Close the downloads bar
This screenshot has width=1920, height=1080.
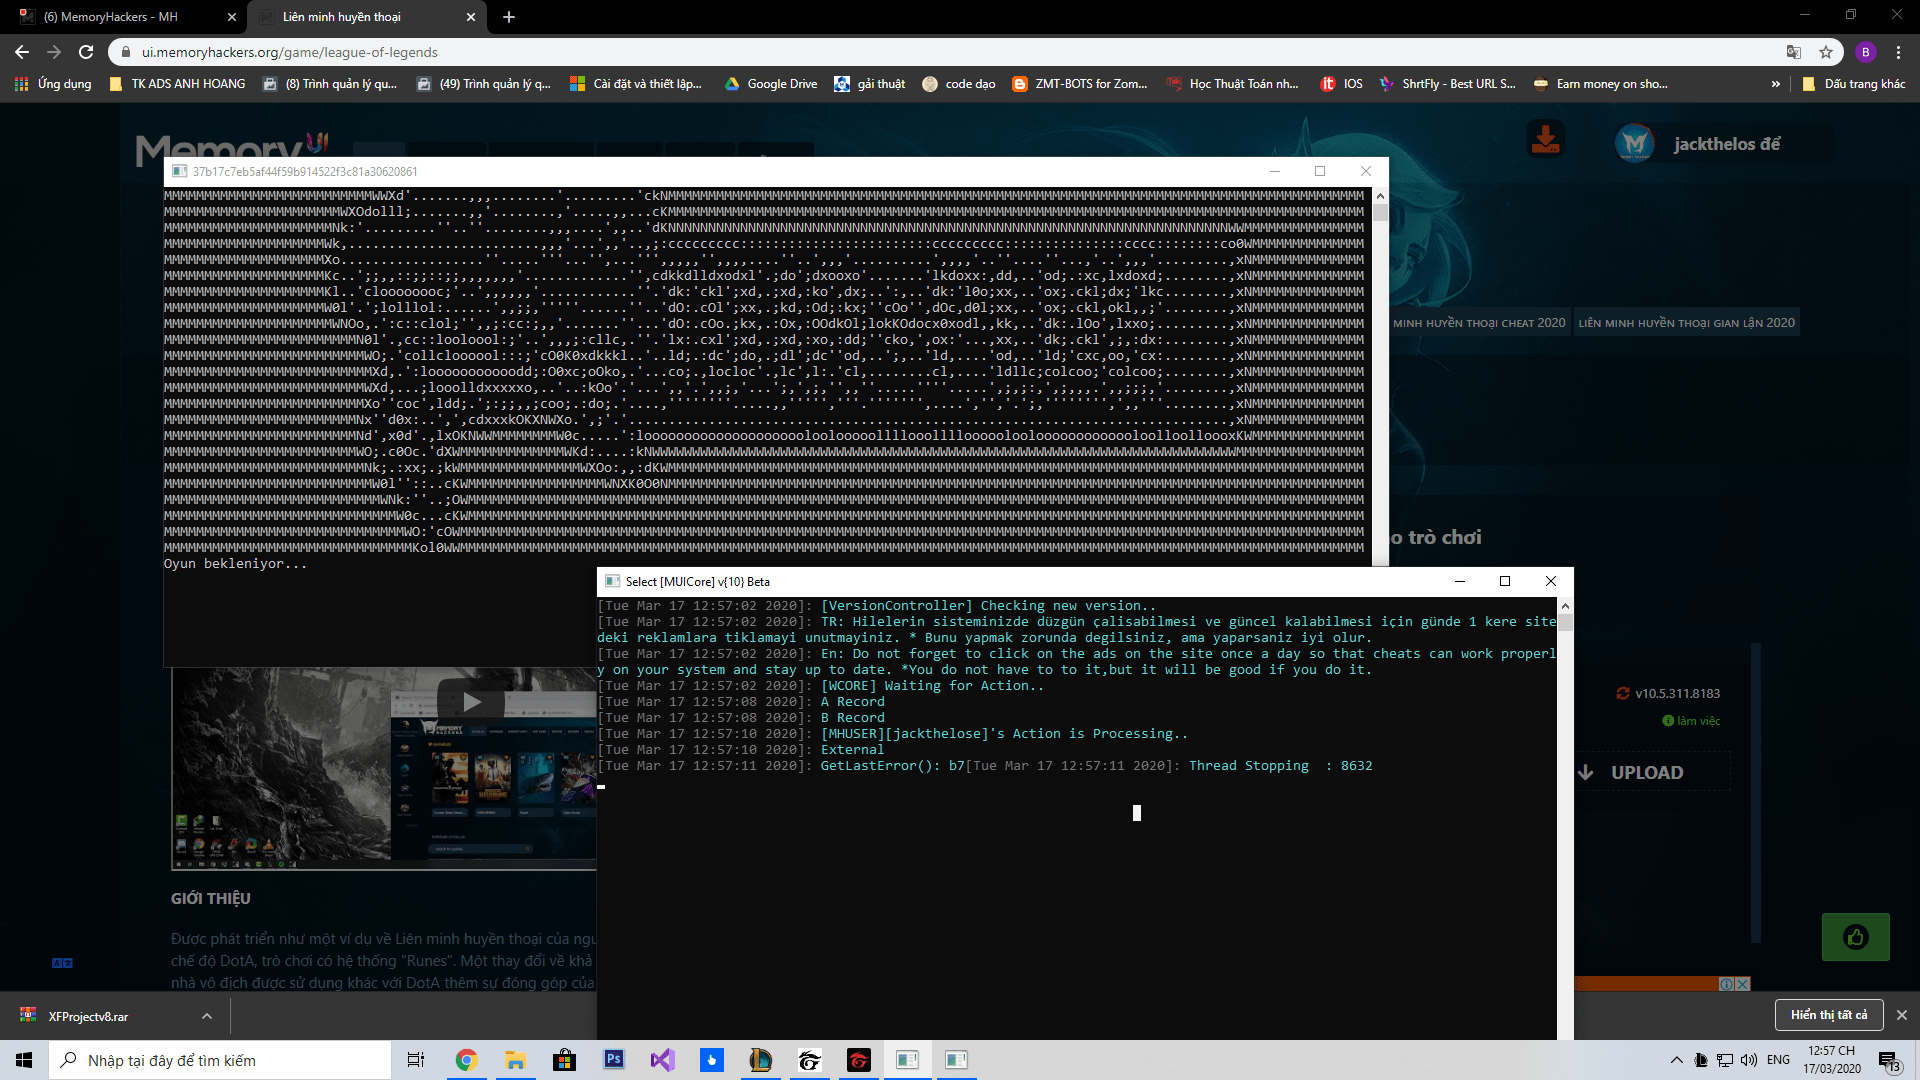(1901, 1015)
